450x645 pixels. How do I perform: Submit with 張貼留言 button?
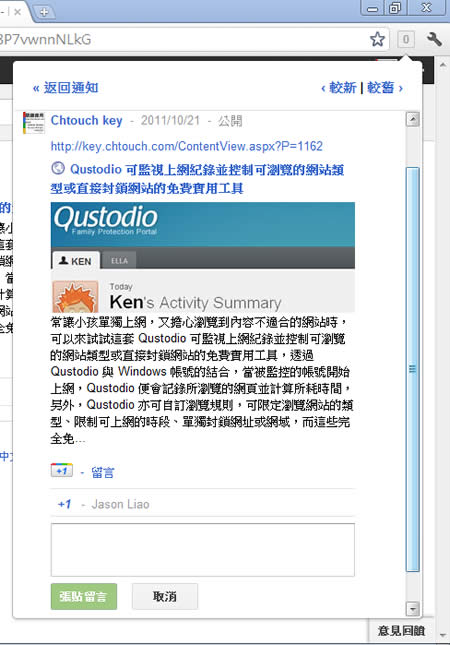84,596
